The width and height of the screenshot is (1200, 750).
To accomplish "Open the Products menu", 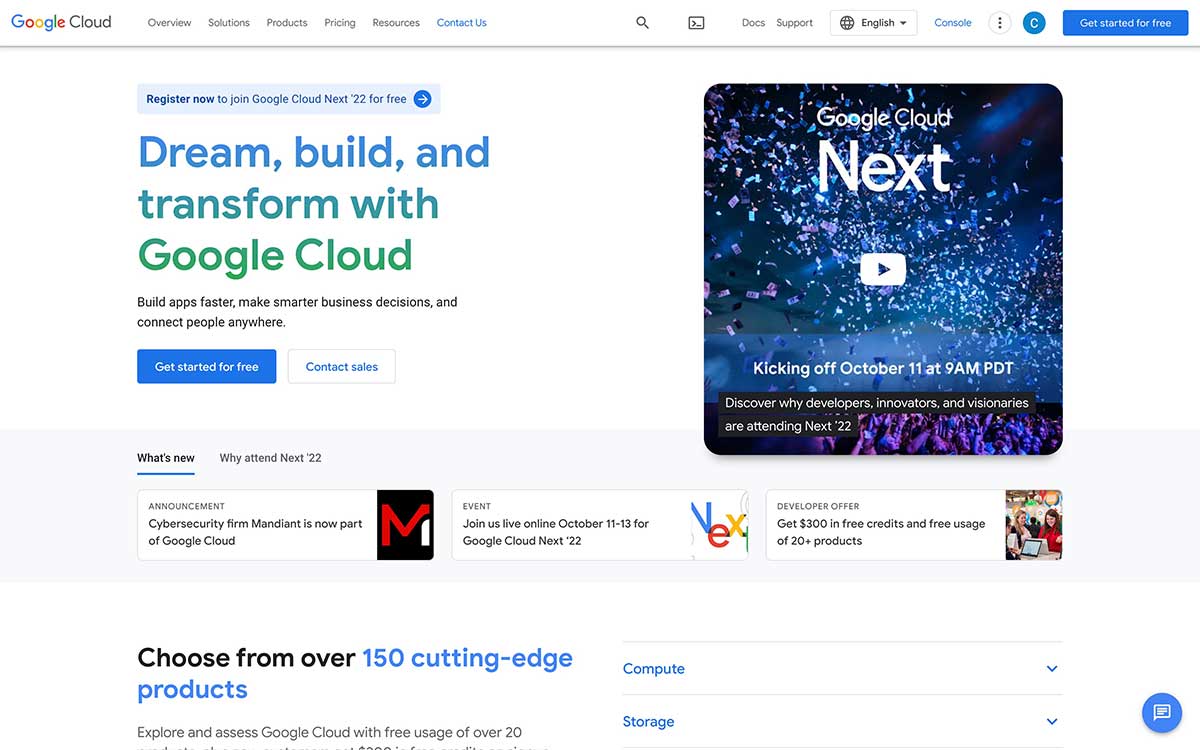I will point(287,22).
